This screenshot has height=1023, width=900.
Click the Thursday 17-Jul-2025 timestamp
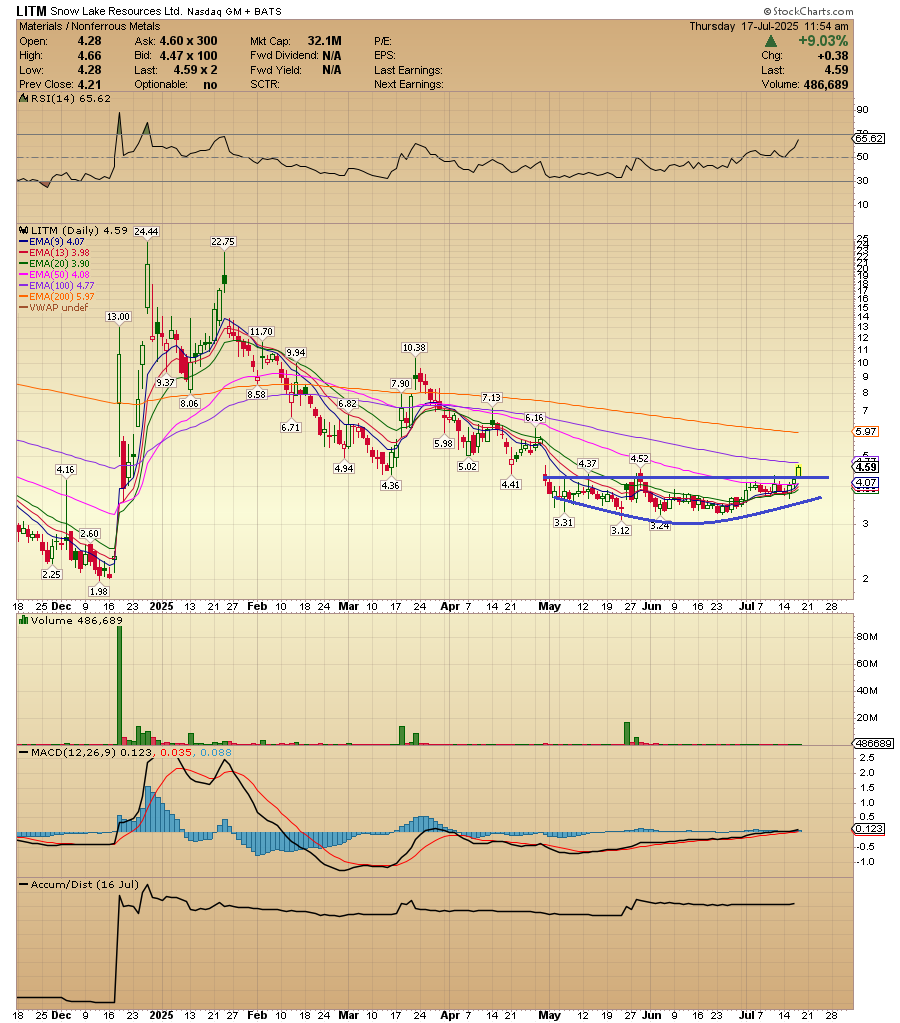coord(769,26)
